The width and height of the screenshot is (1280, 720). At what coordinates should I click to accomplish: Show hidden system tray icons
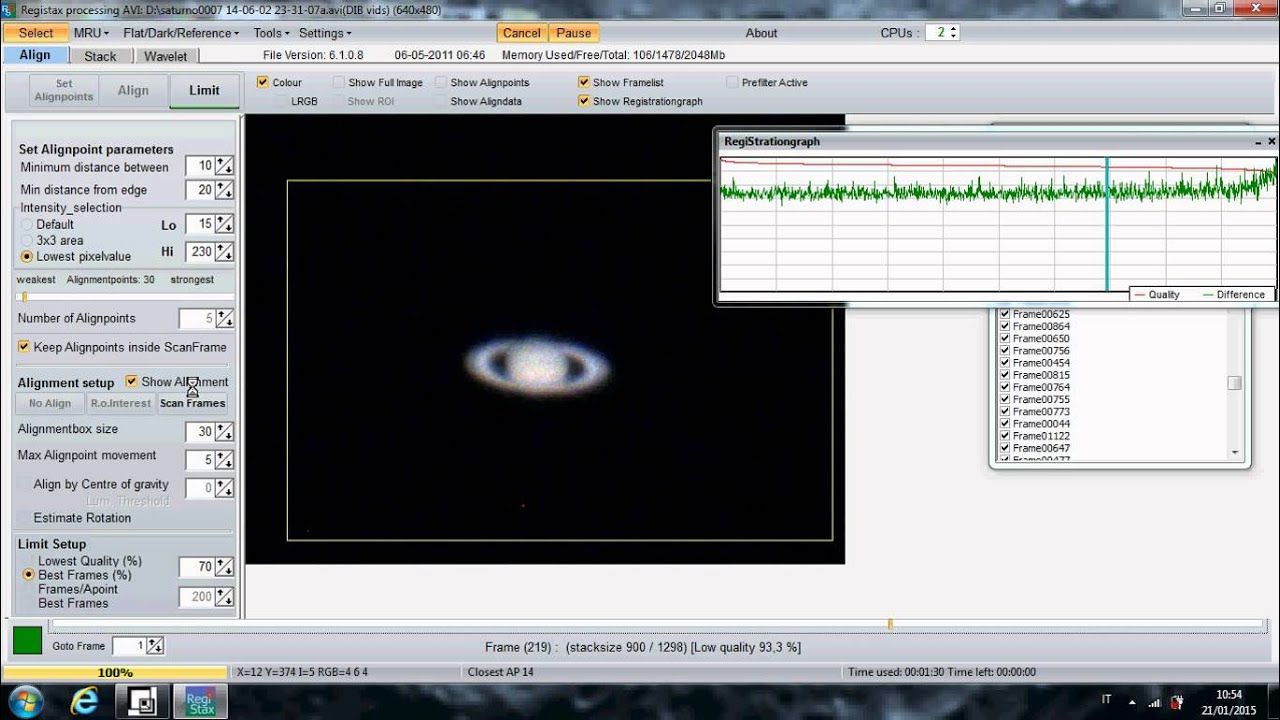pos(1133,701)
